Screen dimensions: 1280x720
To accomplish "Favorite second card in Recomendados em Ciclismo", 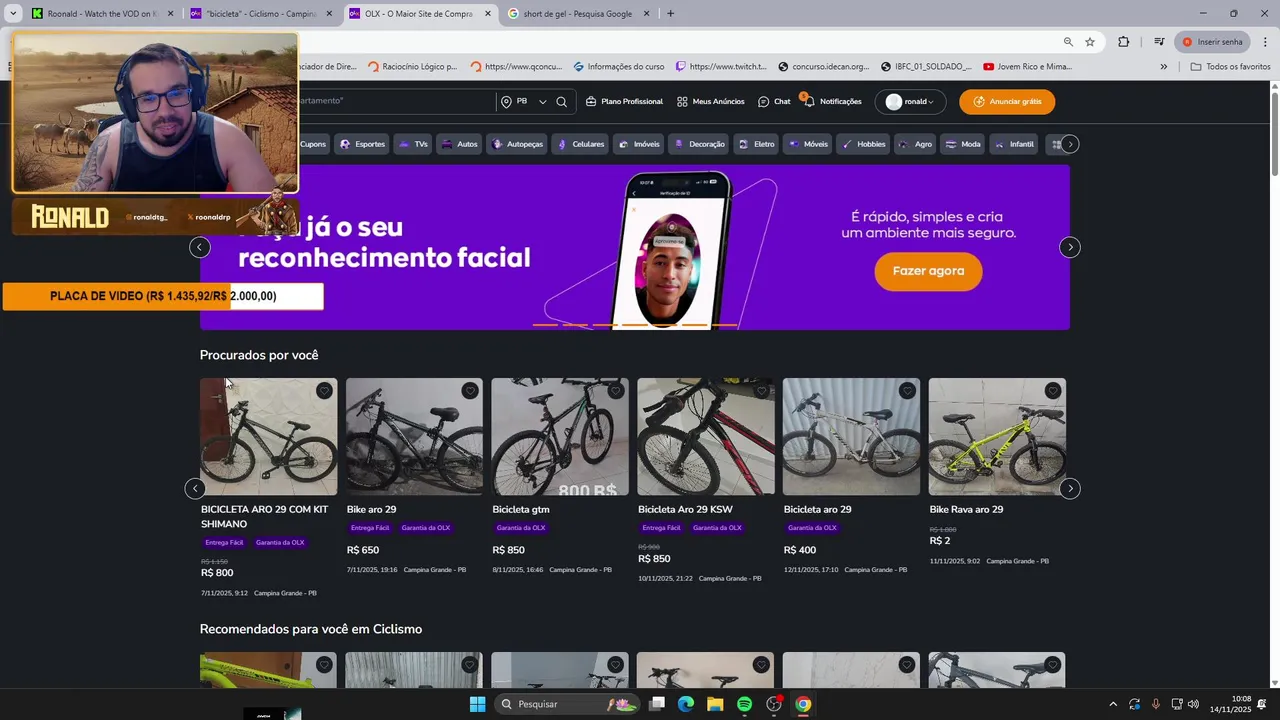I will (x=470, y=665).
